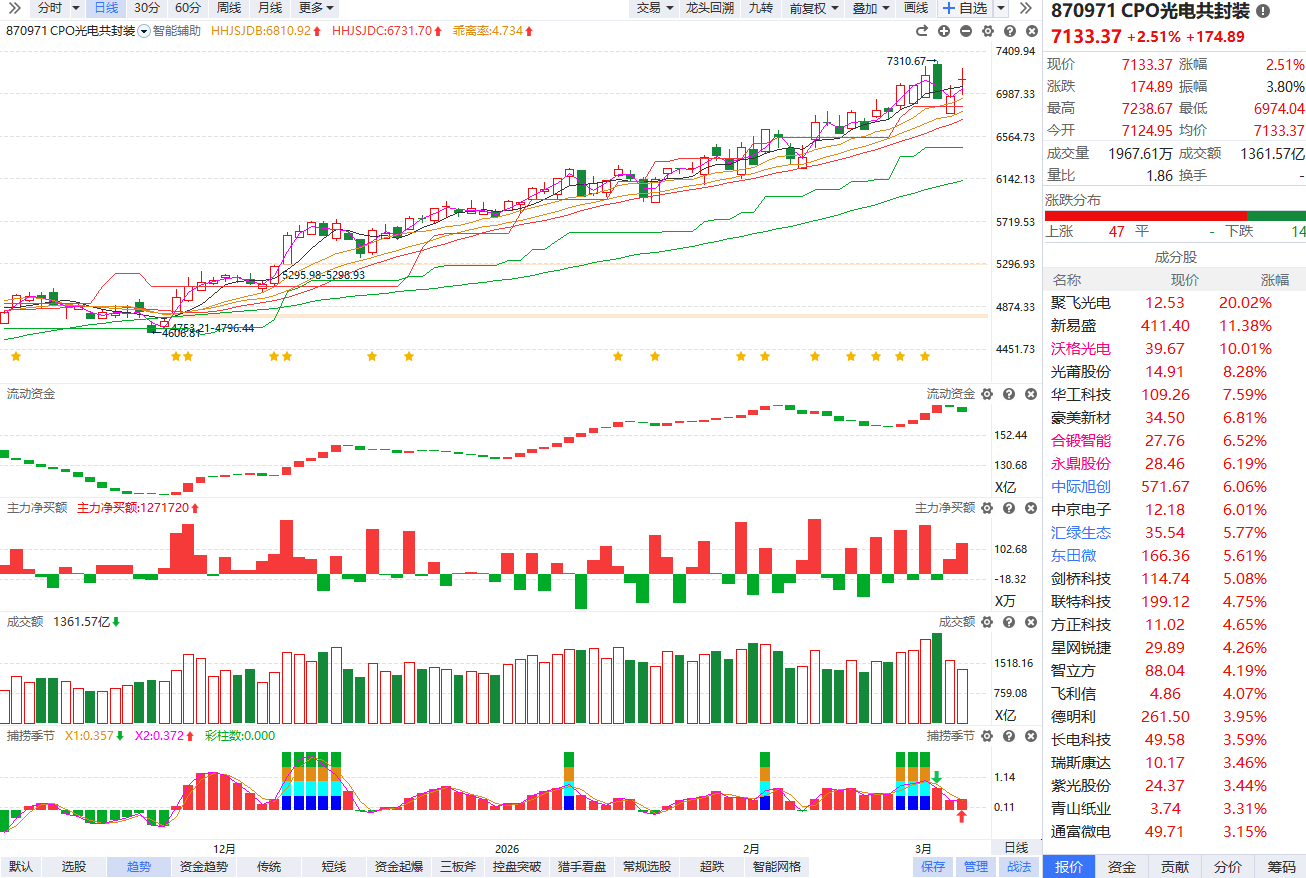Open the 贡献 tab in right panel
1306x878 pixels.
(1175, 867)
